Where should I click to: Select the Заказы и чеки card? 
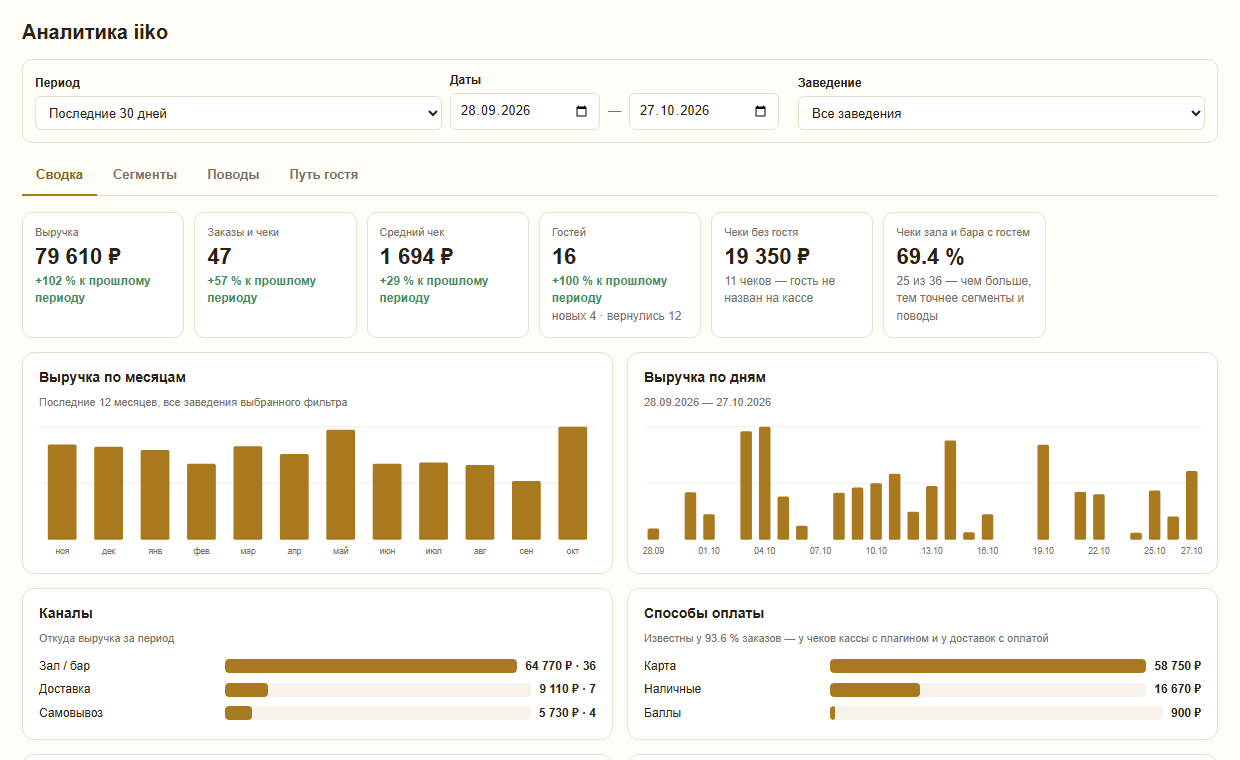point(275,275)
